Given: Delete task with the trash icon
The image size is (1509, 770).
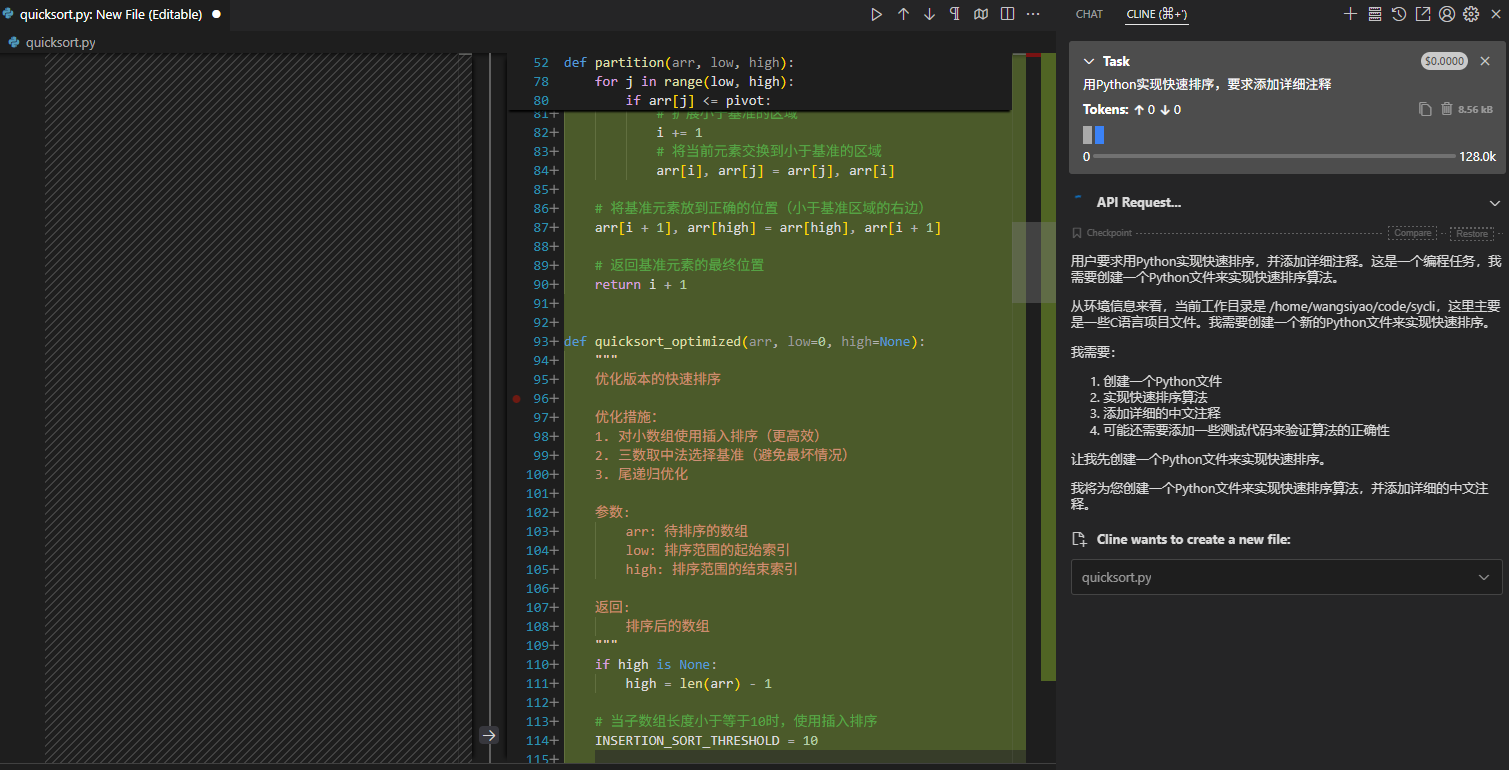Looking at the screenshot, I should click(1446, 109).
